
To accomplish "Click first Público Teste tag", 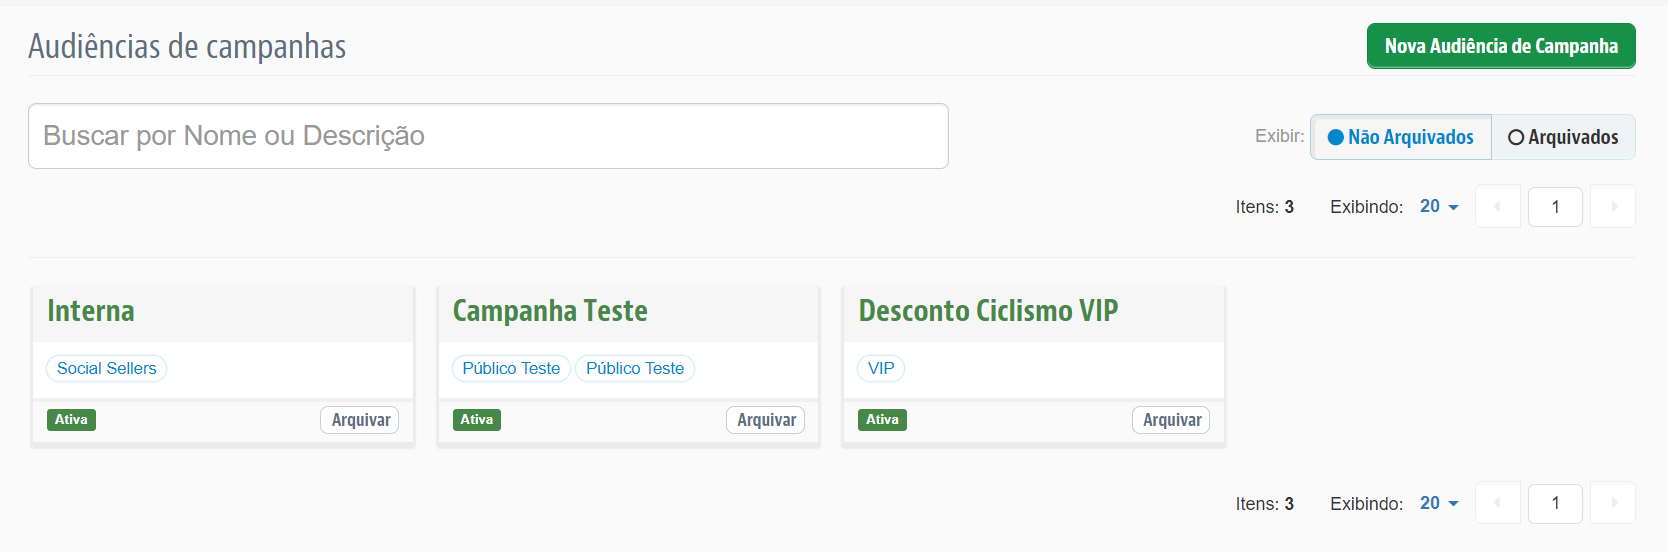I will click(x=511, y=368).
